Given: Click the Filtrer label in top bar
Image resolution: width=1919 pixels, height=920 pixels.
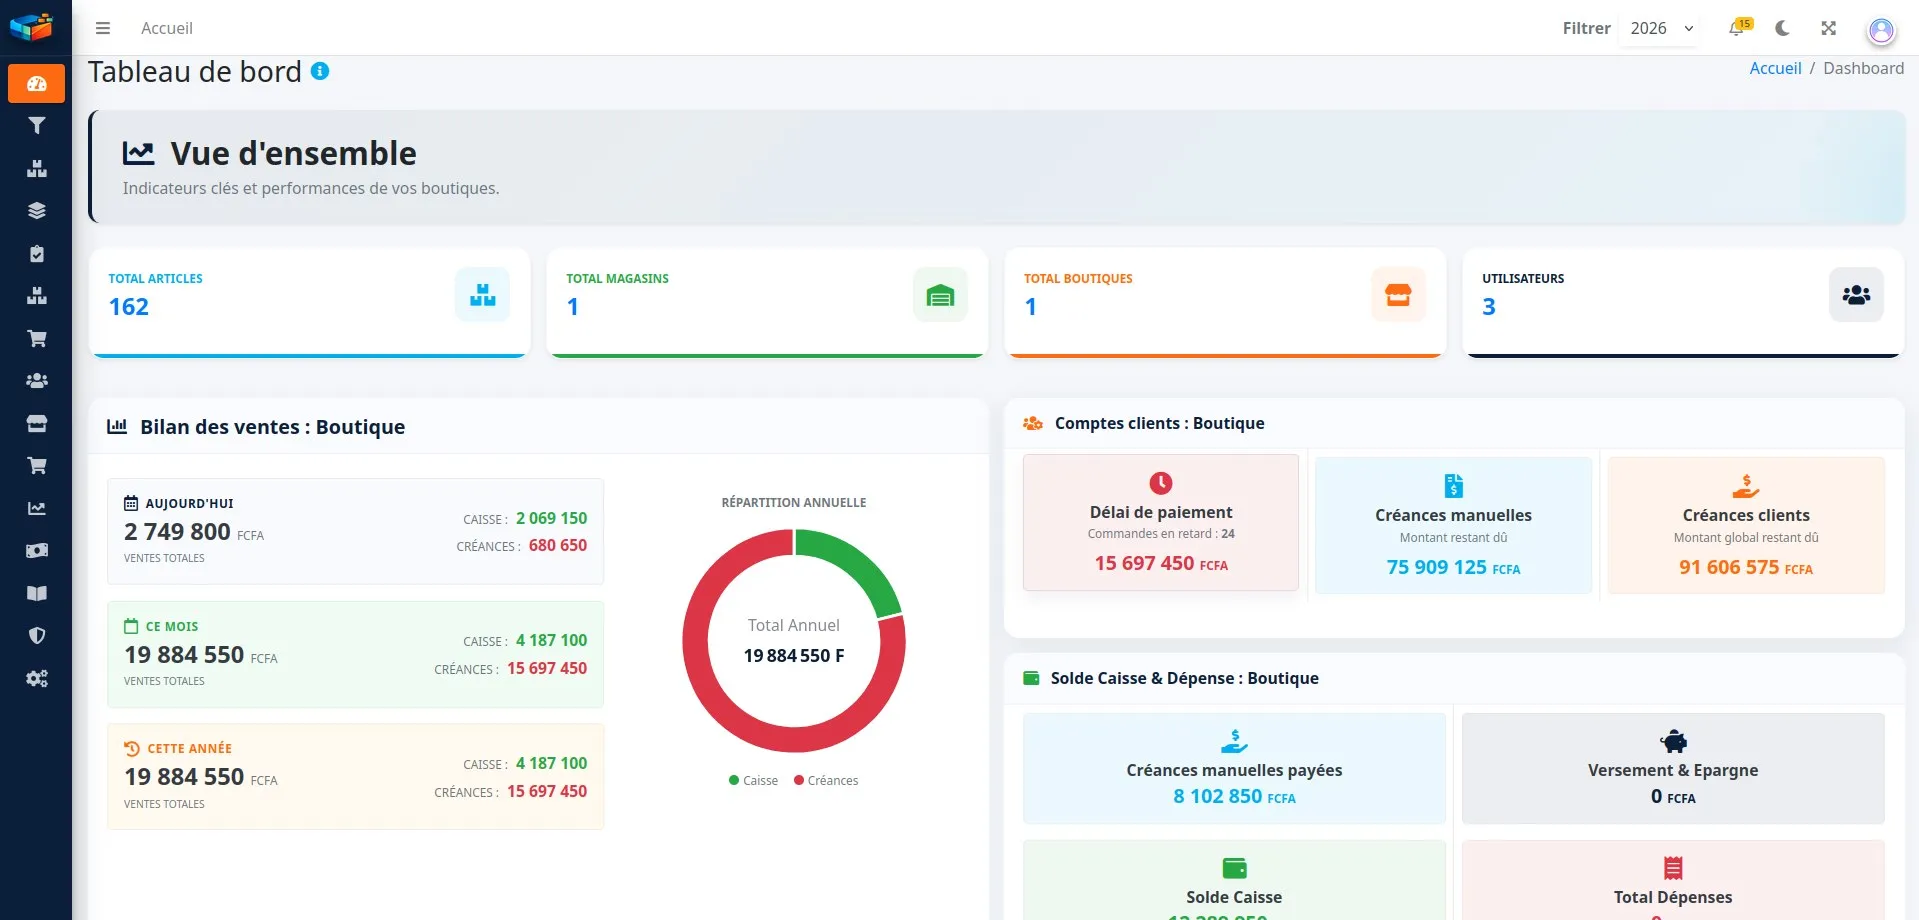Looking at the screenshot, I should point(1586,28).
